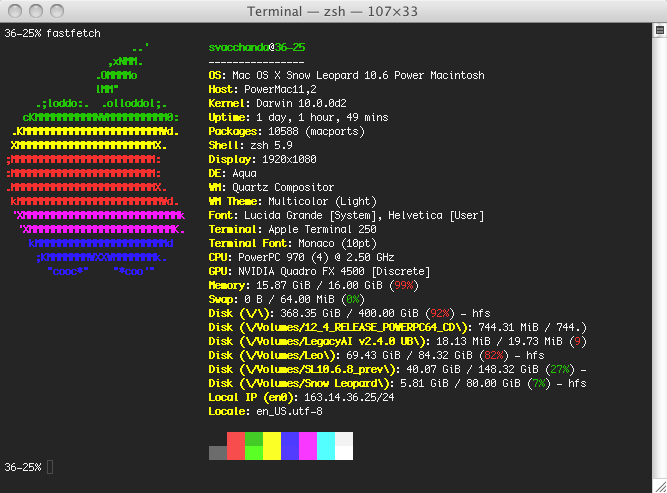The image size is (667, 493).
Task: Click the Uptime value '1 day, 1 hour, 49 mins'
Action: click(322, 117)
